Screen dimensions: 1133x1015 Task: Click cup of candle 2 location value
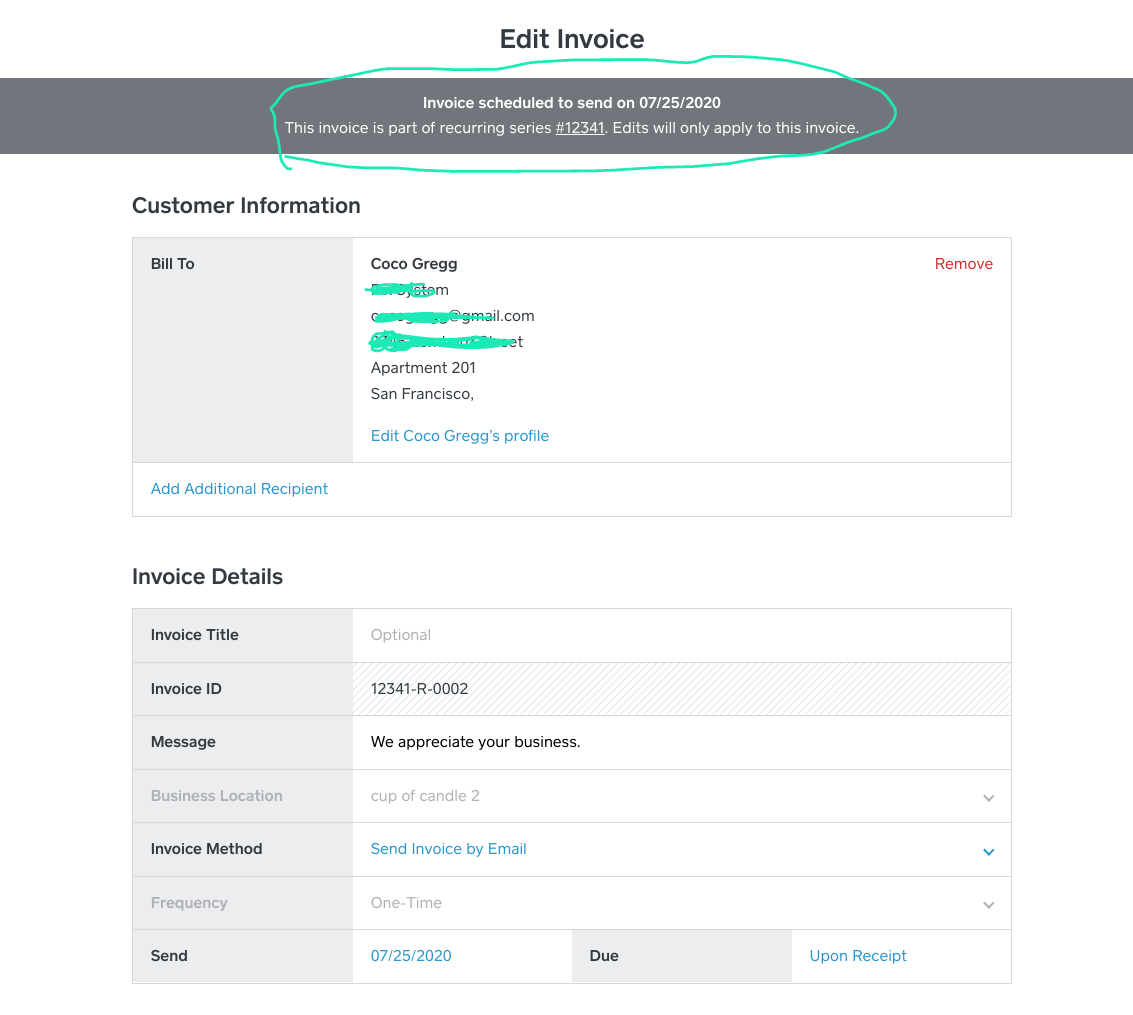[425, 796]
